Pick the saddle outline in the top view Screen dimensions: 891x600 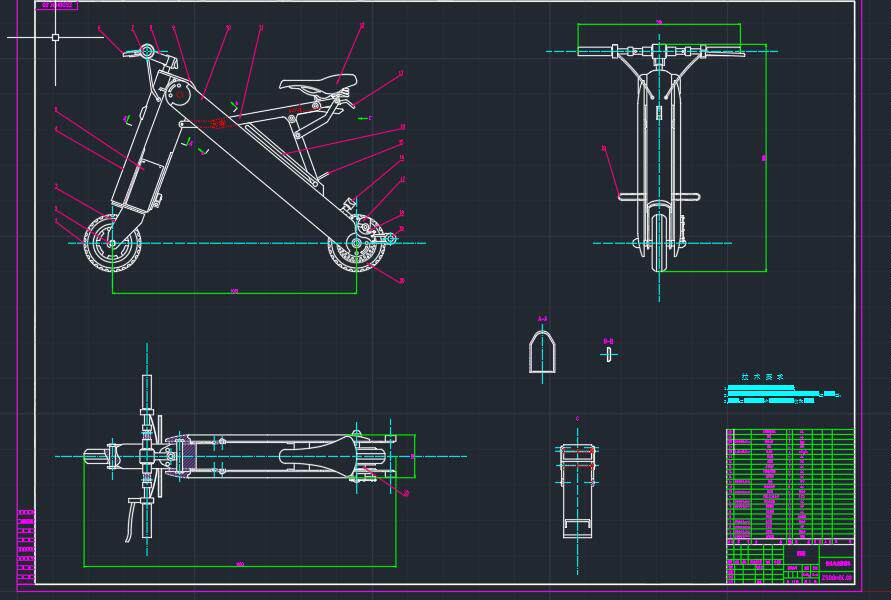click(318, 456)
